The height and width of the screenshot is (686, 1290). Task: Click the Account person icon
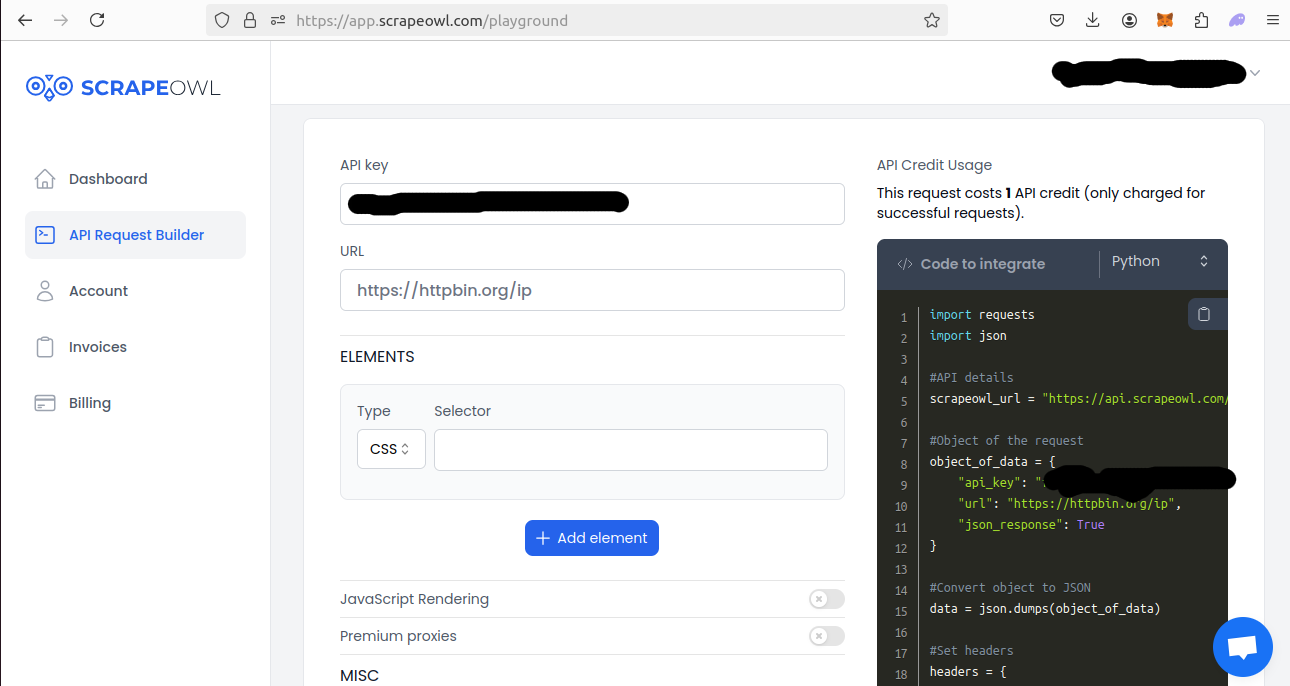tap(44, 291)
